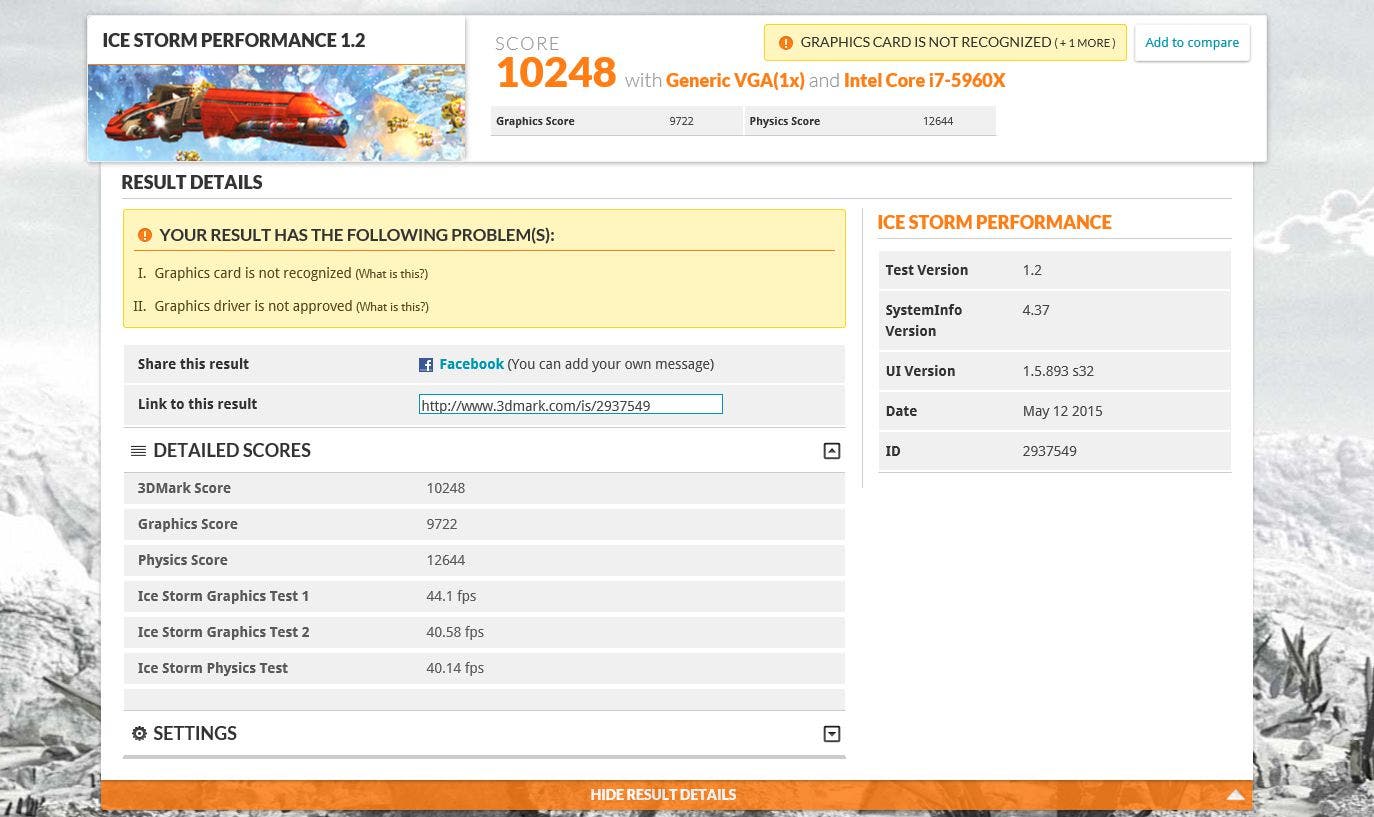The image size is (1374, 817).
Task: Expand the Settings section
Action: click(831, 734)
